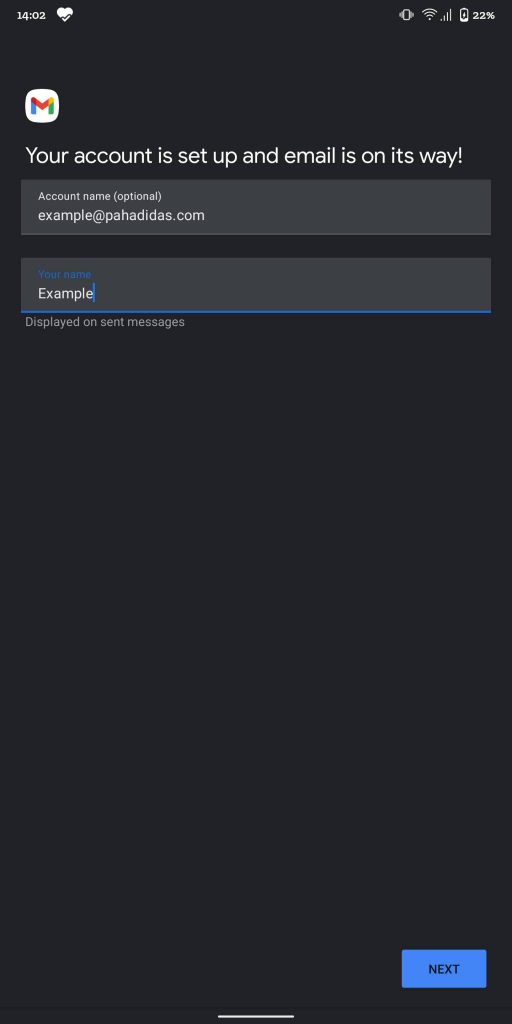Tap the 14:02 clock in status bar

pos(31,15)
